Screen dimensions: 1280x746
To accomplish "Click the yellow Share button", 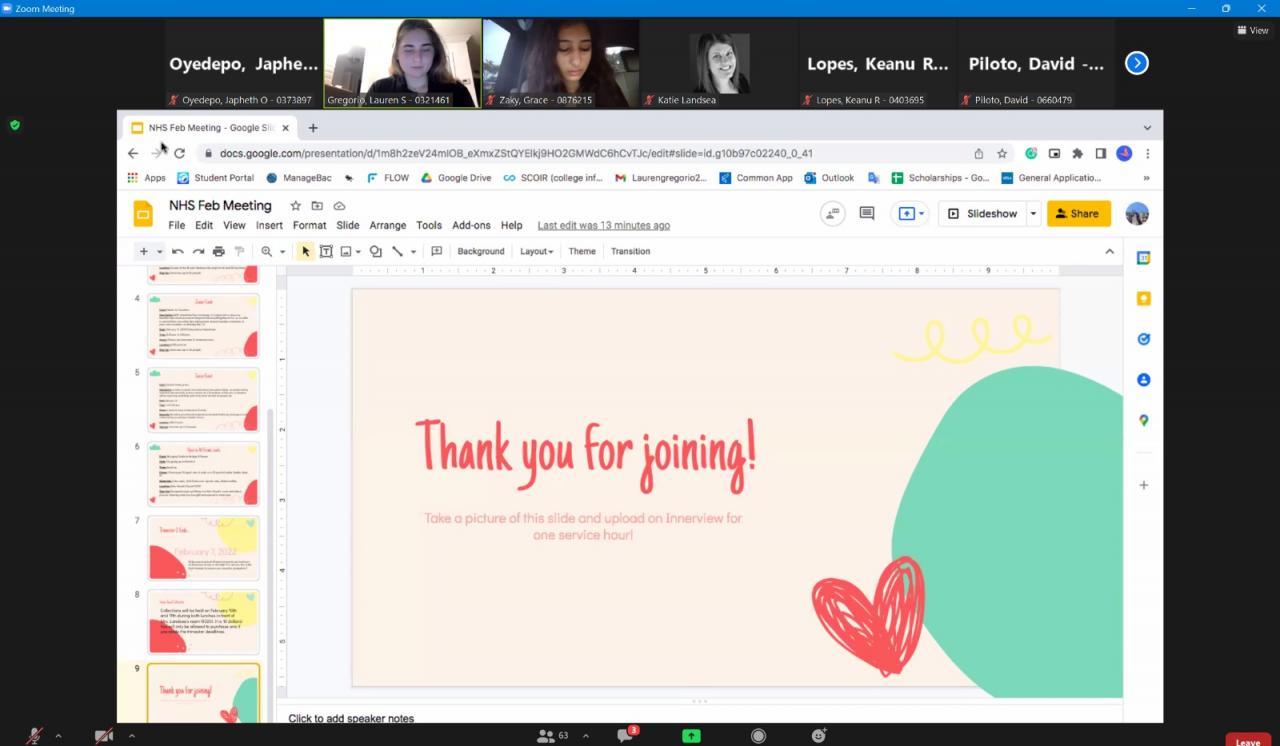I will pos(1078,213).
